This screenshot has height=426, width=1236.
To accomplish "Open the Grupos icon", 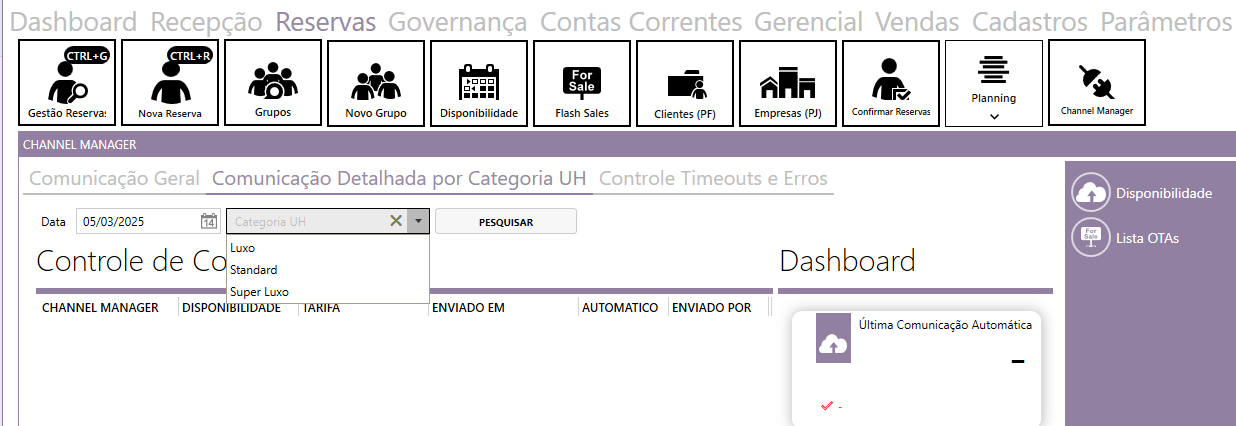I will pyautogui.click(x=273, y=82).
